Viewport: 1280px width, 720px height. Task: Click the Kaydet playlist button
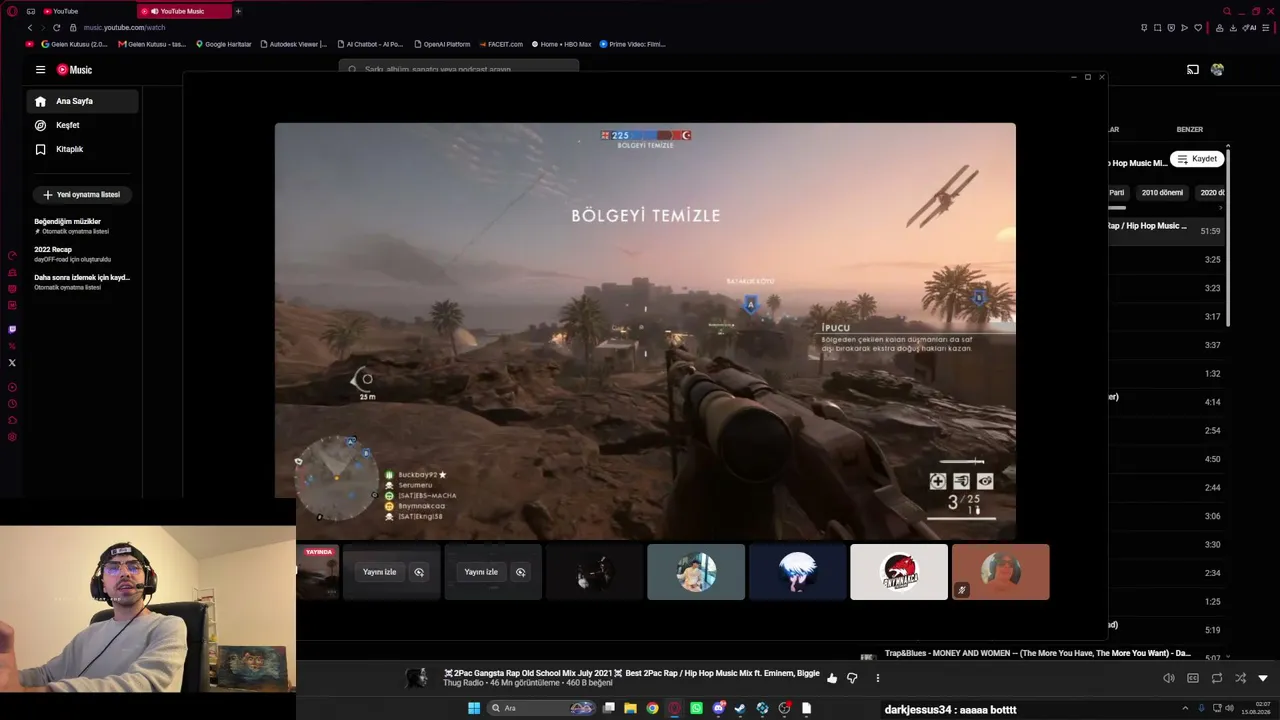tap(1197, 159)
